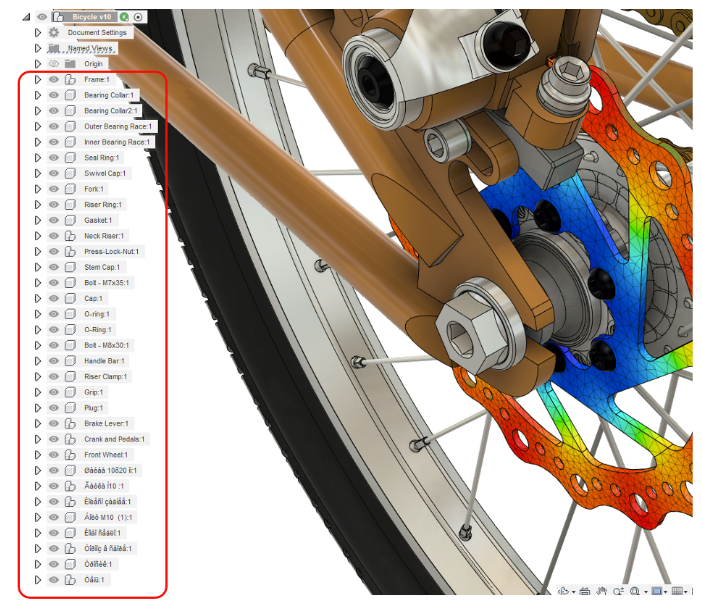Expand the Brake Lever:1 node

point(37,424)
